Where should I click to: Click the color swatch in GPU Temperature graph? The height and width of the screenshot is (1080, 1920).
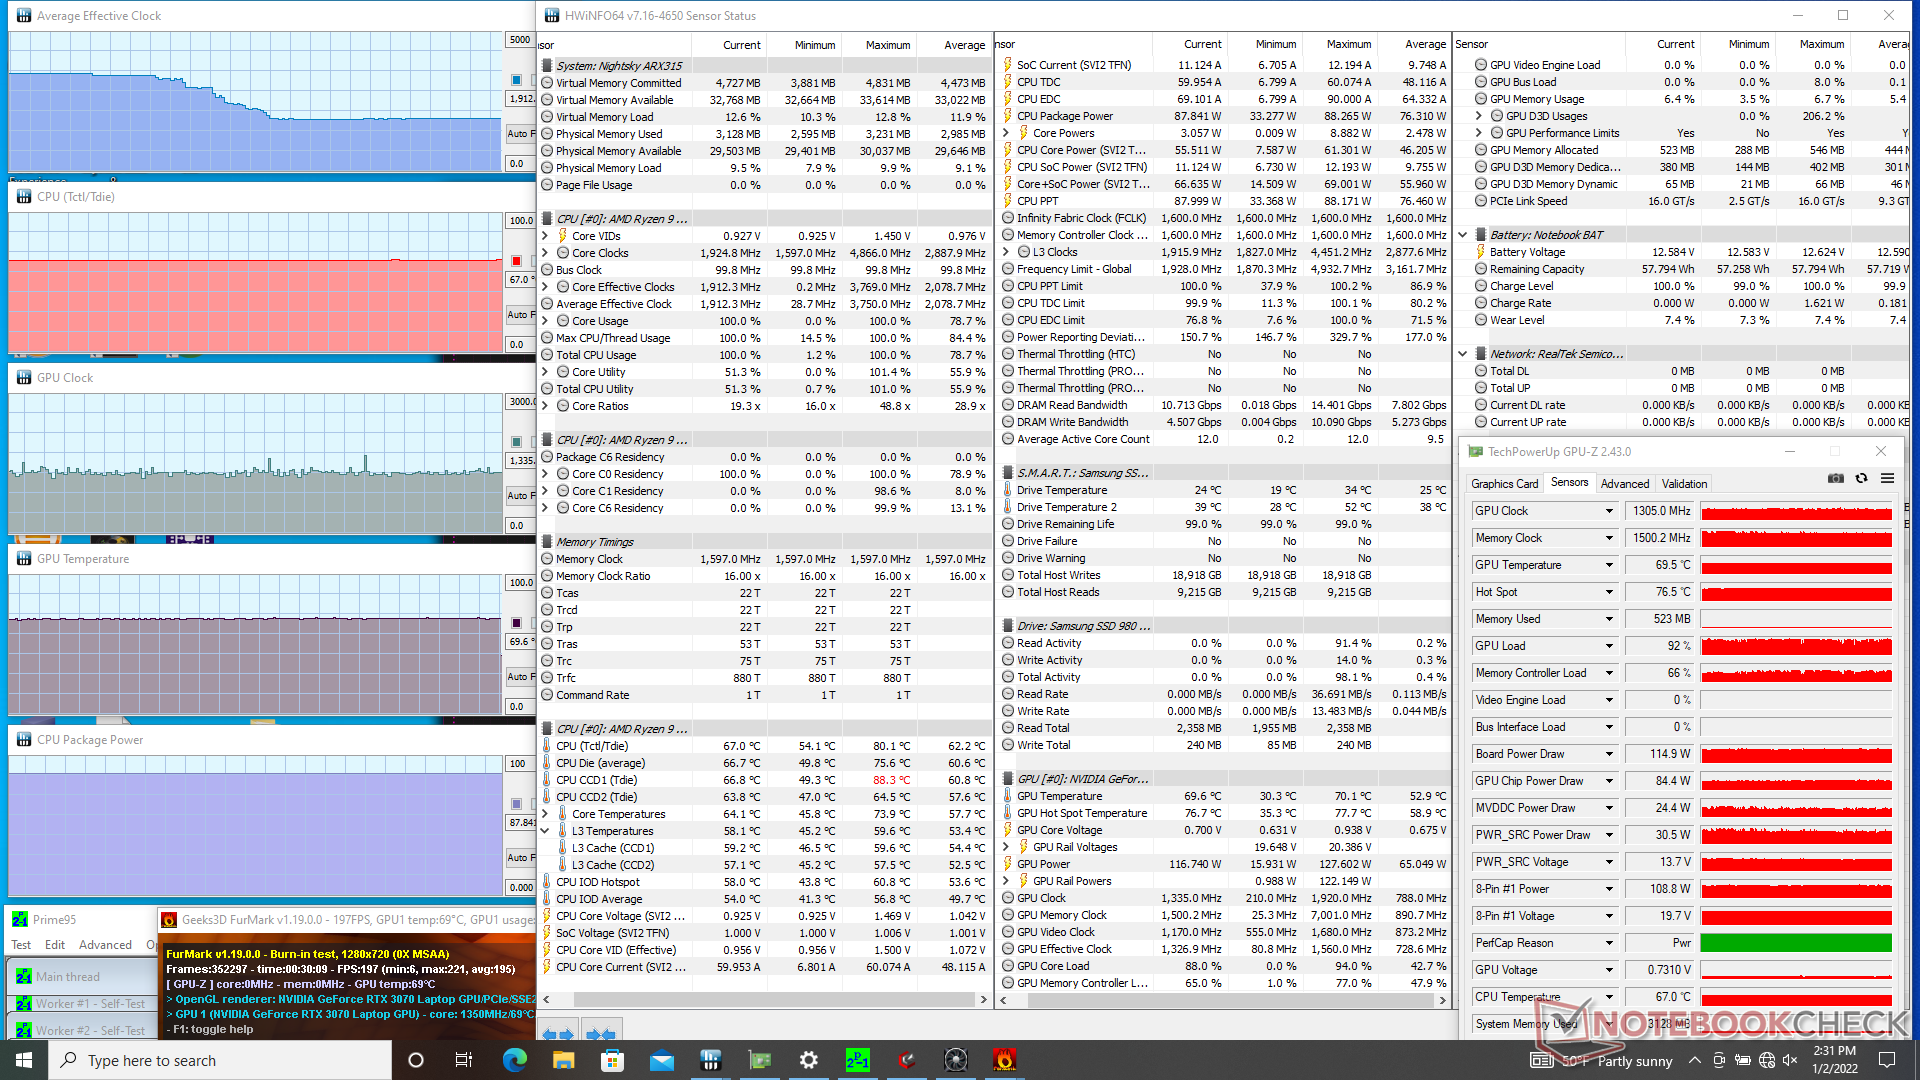click(517, 623)
